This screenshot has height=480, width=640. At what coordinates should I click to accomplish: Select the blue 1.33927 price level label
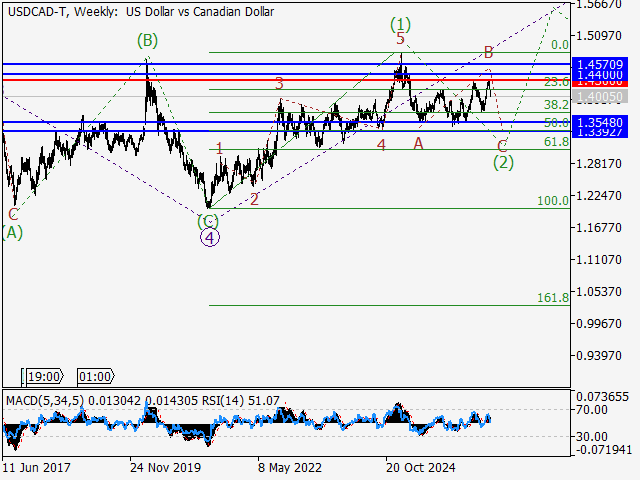pos(600,133)
